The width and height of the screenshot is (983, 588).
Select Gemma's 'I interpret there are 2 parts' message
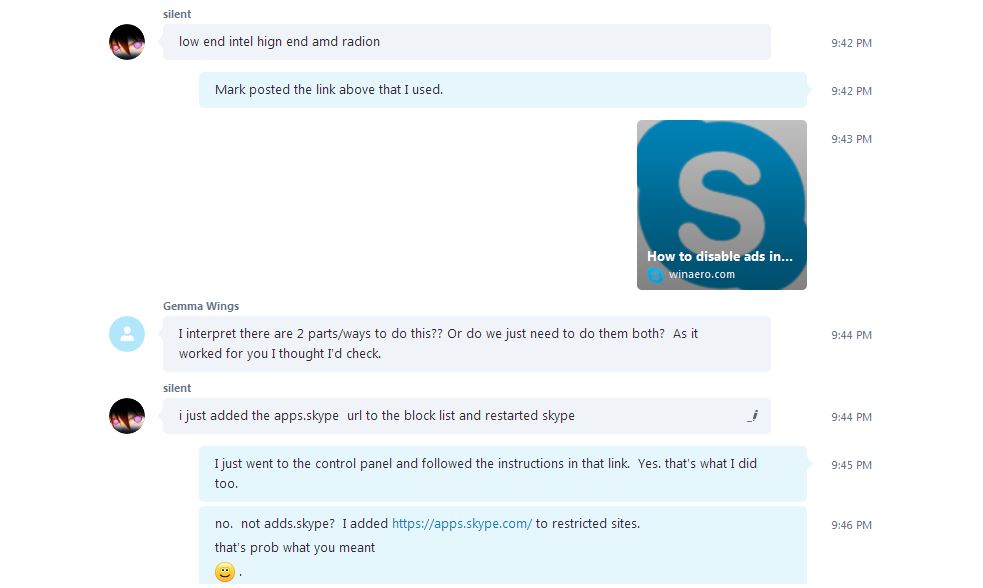[x=438, y=343]
